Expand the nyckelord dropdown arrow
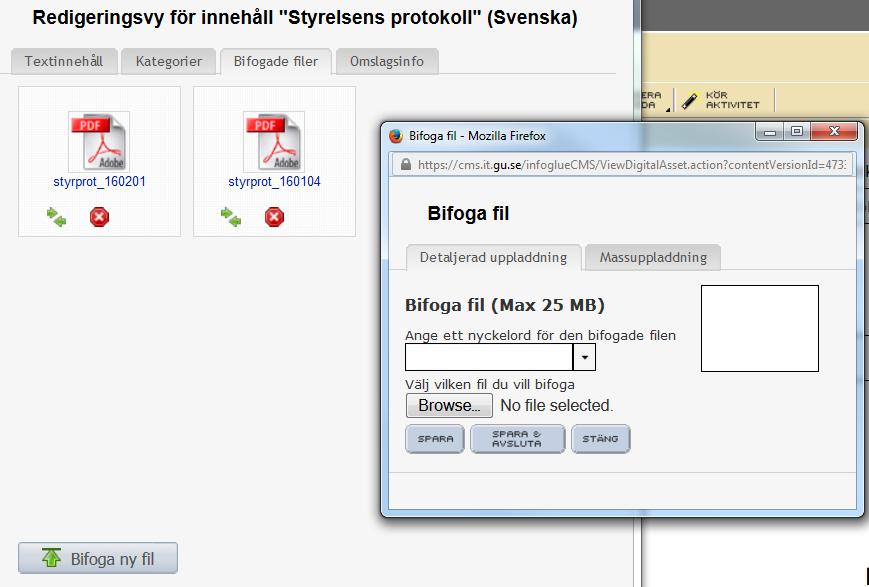This screenshot has height=587, width=869. [584, 357]
